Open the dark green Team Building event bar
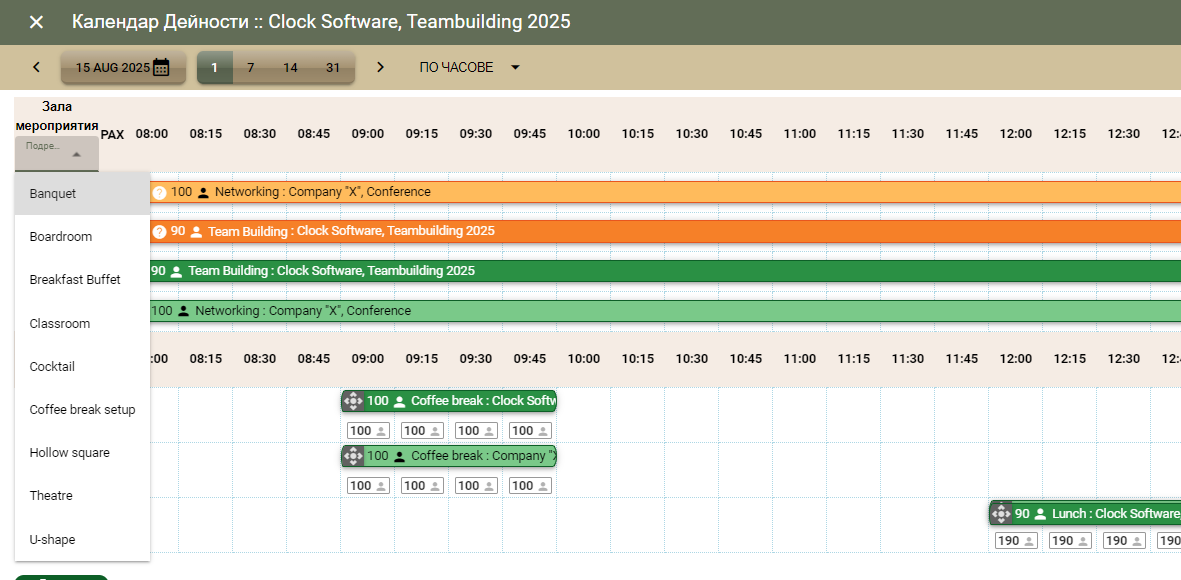Image resolution: width=1181 pixels, height=580 pixels. 665,271
